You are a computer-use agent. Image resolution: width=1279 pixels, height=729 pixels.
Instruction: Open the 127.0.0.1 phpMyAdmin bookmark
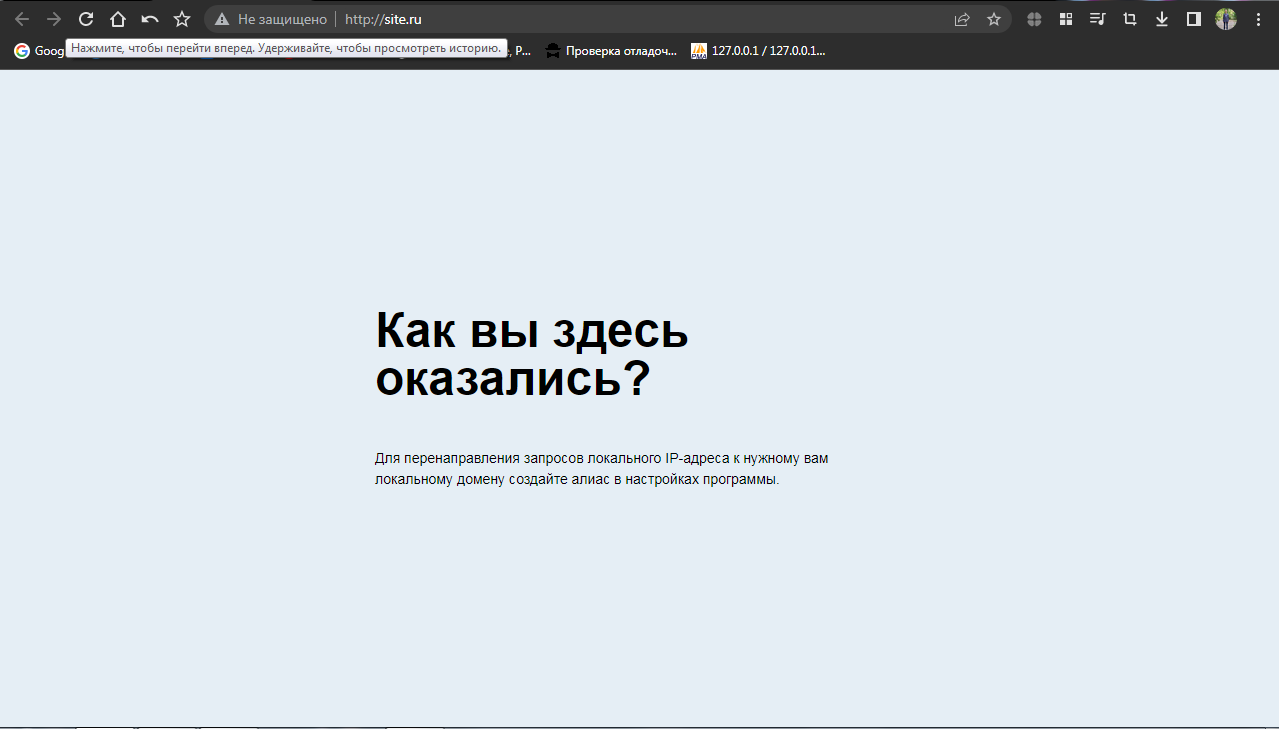759,51
